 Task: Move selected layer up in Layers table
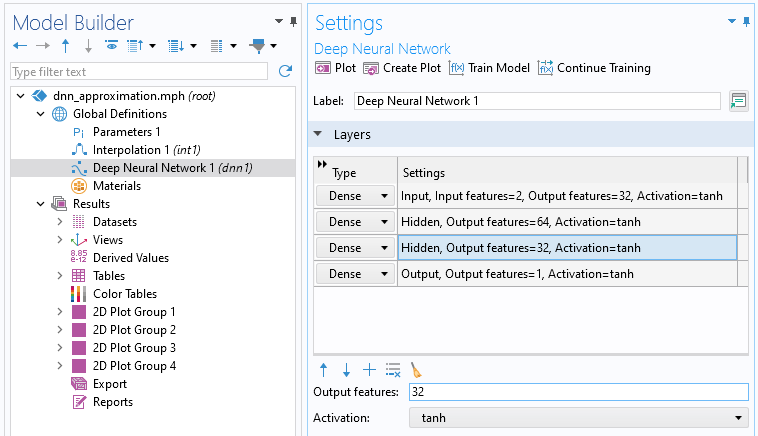(x=323, y=370)
